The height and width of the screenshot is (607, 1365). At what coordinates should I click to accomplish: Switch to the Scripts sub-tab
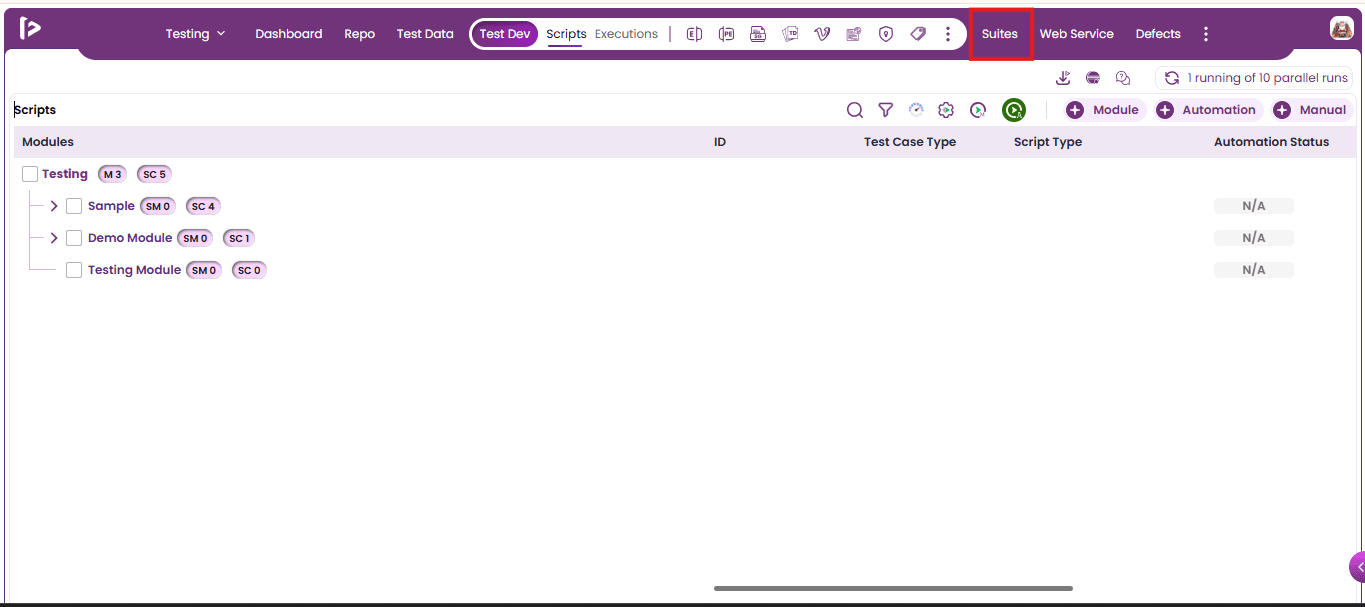pyautogui.click(x=566, y=34)
